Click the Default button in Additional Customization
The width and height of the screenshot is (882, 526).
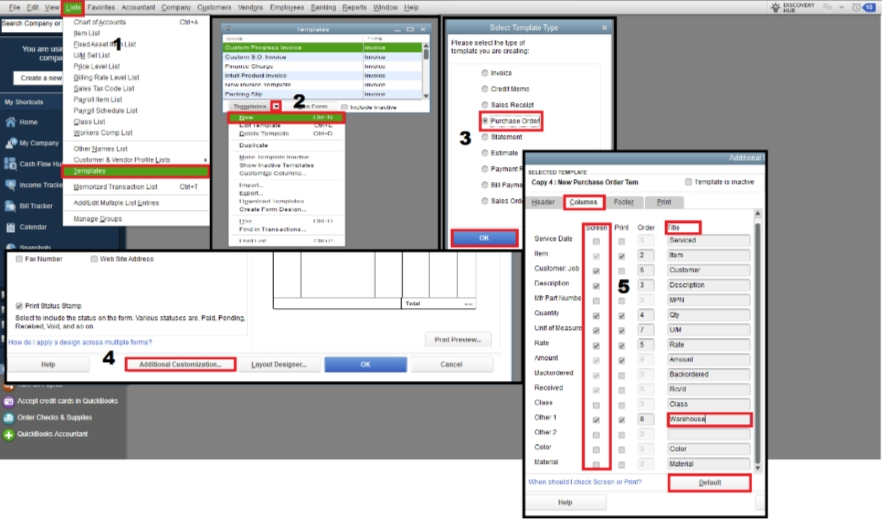tap(709, 483)
